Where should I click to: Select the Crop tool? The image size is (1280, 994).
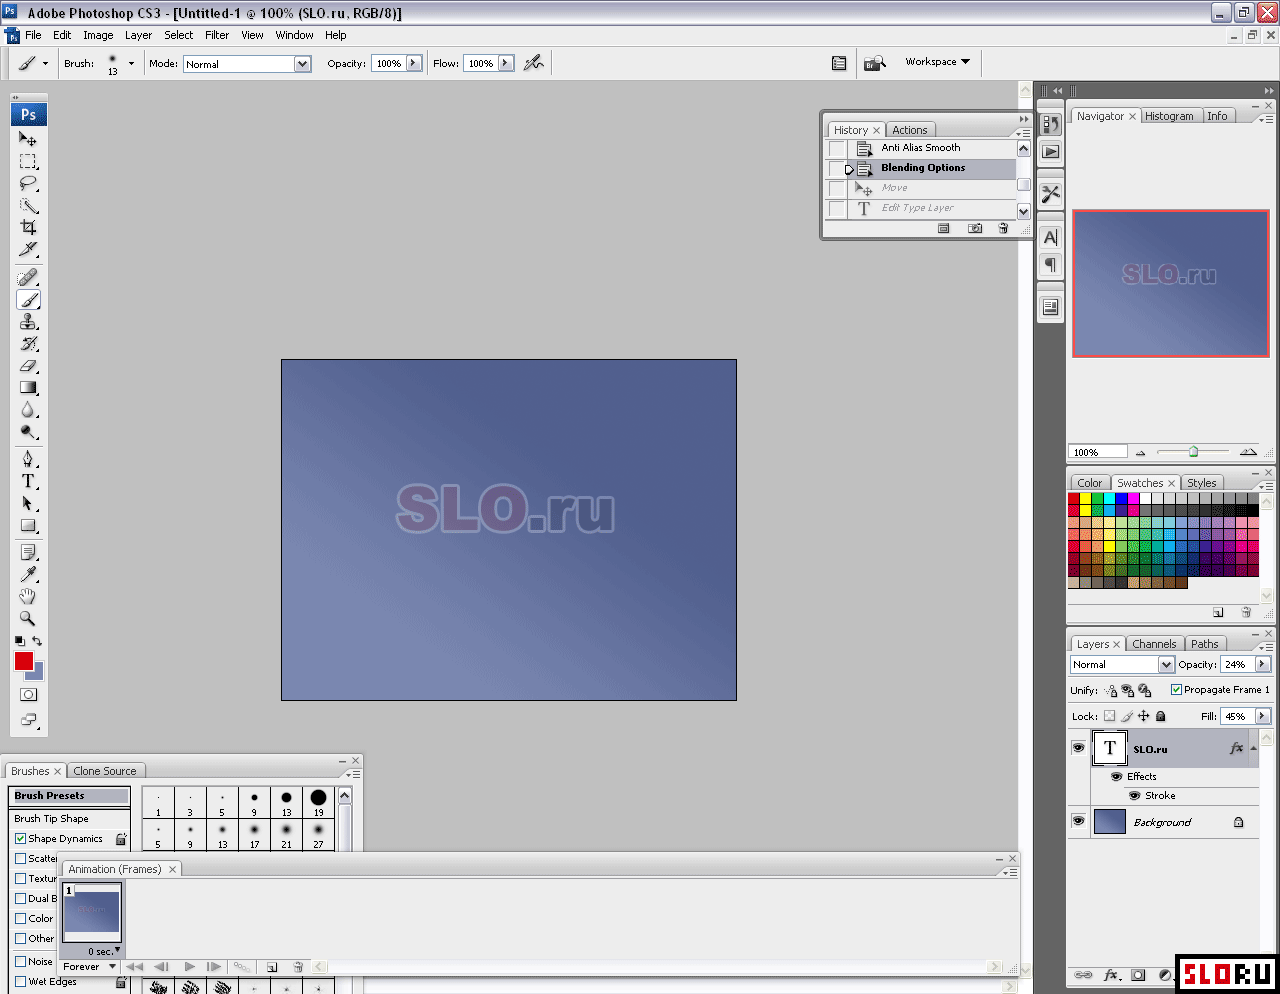coord(28,227)
